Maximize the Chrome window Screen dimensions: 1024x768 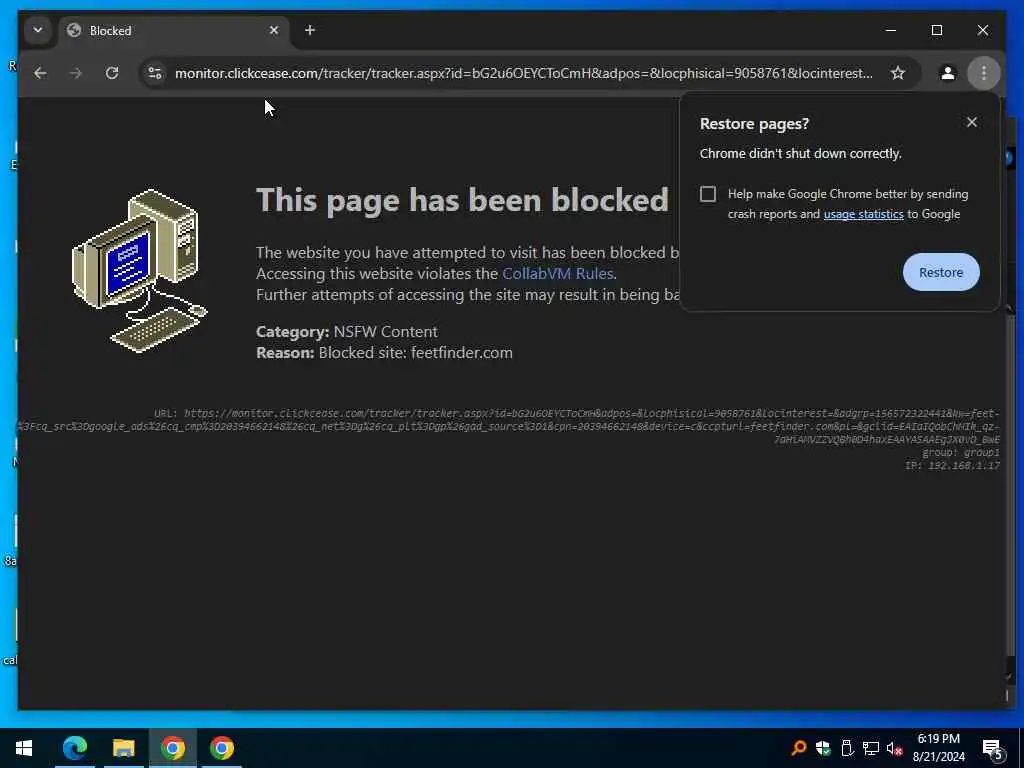(x=936, y=30)
